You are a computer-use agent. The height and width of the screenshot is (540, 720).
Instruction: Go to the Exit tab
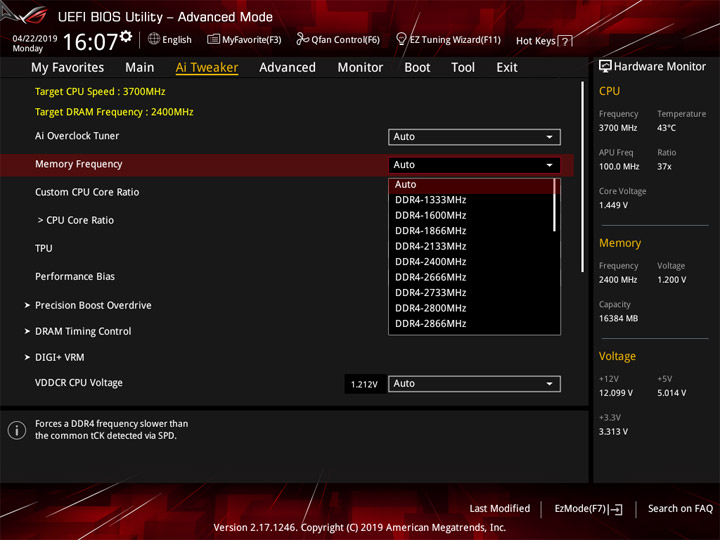click(x=506, y=68)
